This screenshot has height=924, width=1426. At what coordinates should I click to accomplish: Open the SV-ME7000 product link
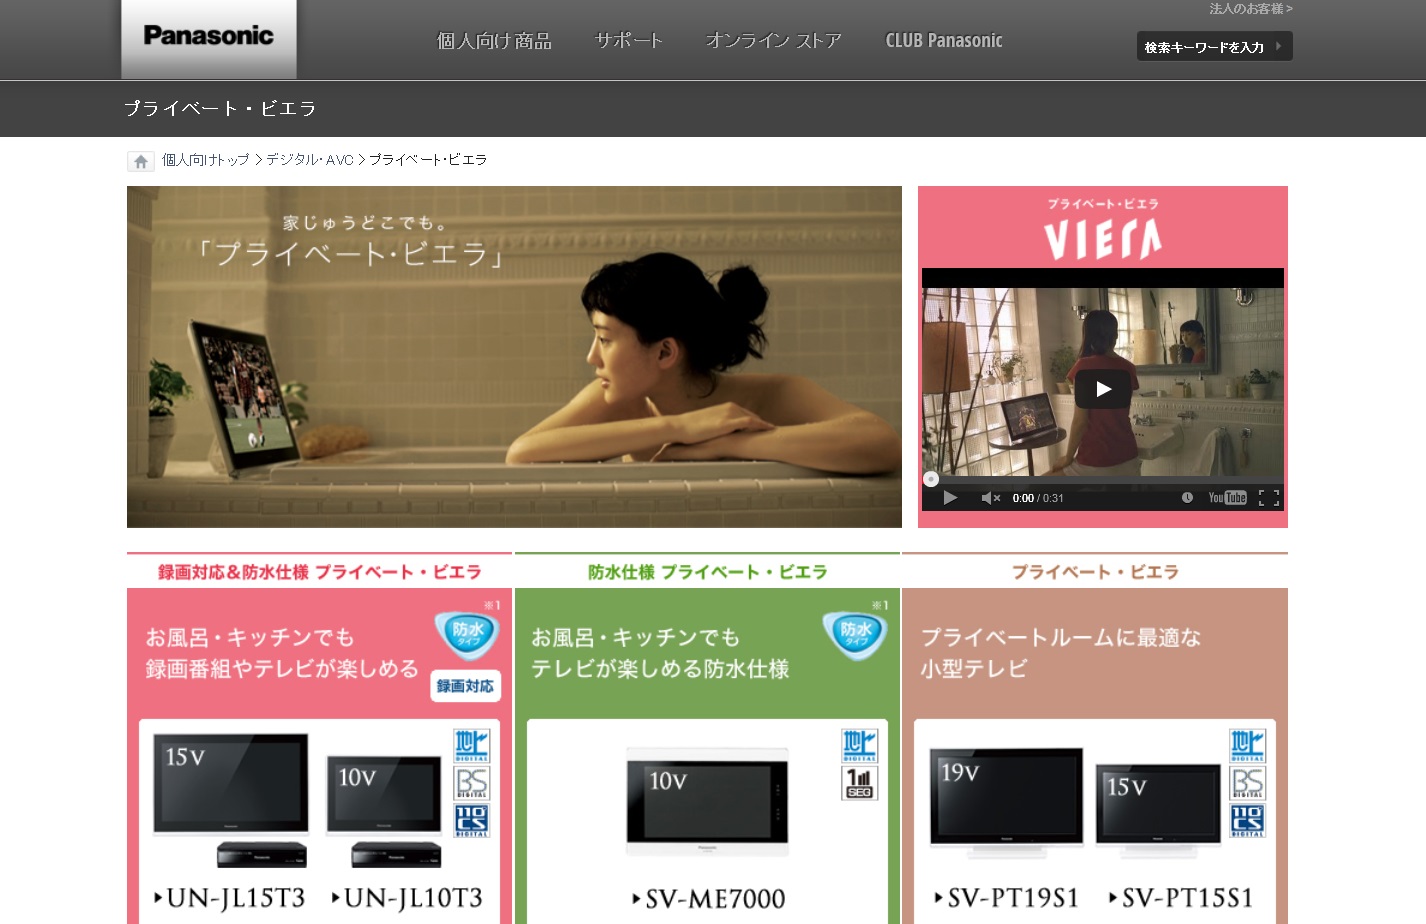(x=709, y=899)
